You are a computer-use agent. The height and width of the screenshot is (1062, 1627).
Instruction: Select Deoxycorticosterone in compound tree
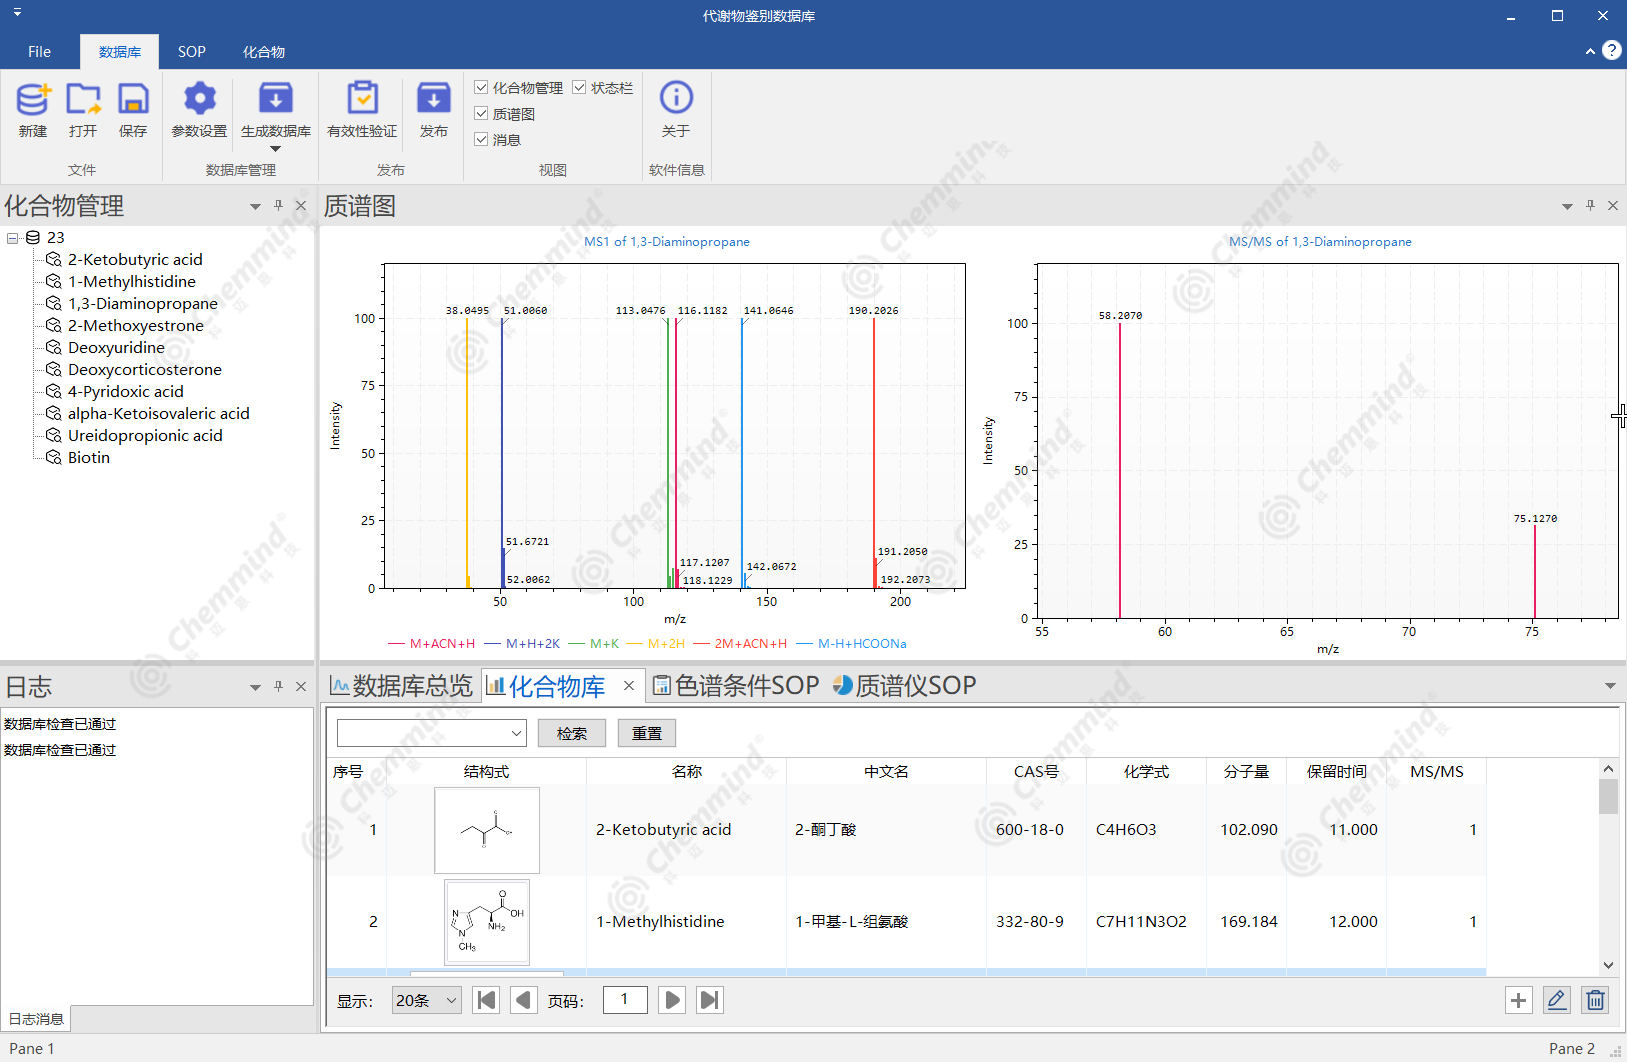tap(145, 370)
